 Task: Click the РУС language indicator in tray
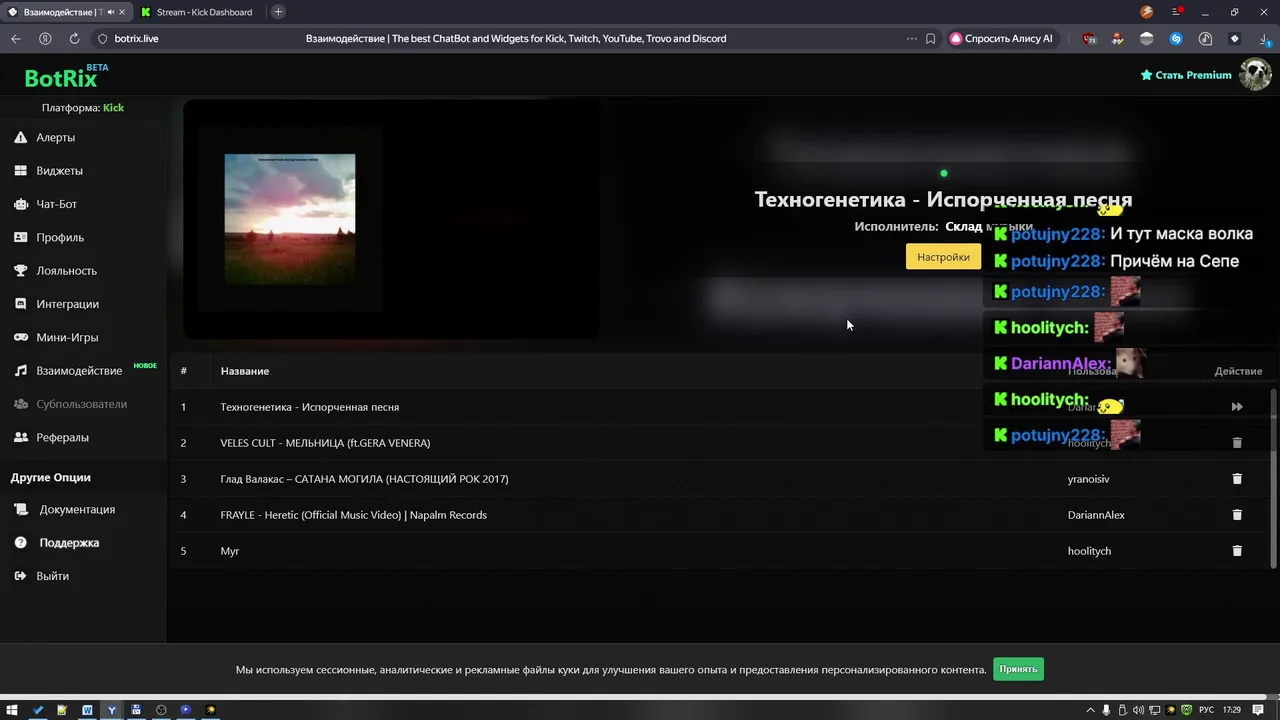point(1206,710)
